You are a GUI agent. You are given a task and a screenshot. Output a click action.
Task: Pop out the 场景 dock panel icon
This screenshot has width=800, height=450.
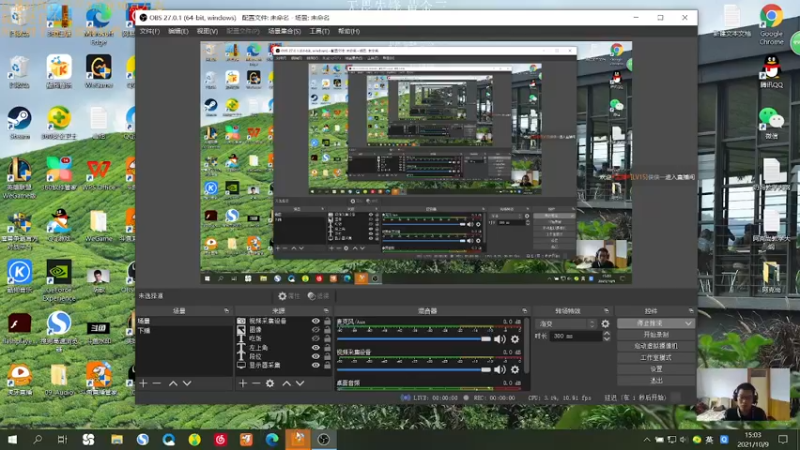227,311
